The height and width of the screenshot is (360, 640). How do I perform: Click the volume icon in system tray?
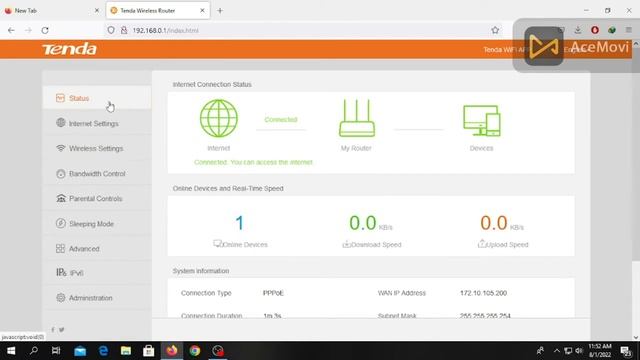tap(579, 351)
